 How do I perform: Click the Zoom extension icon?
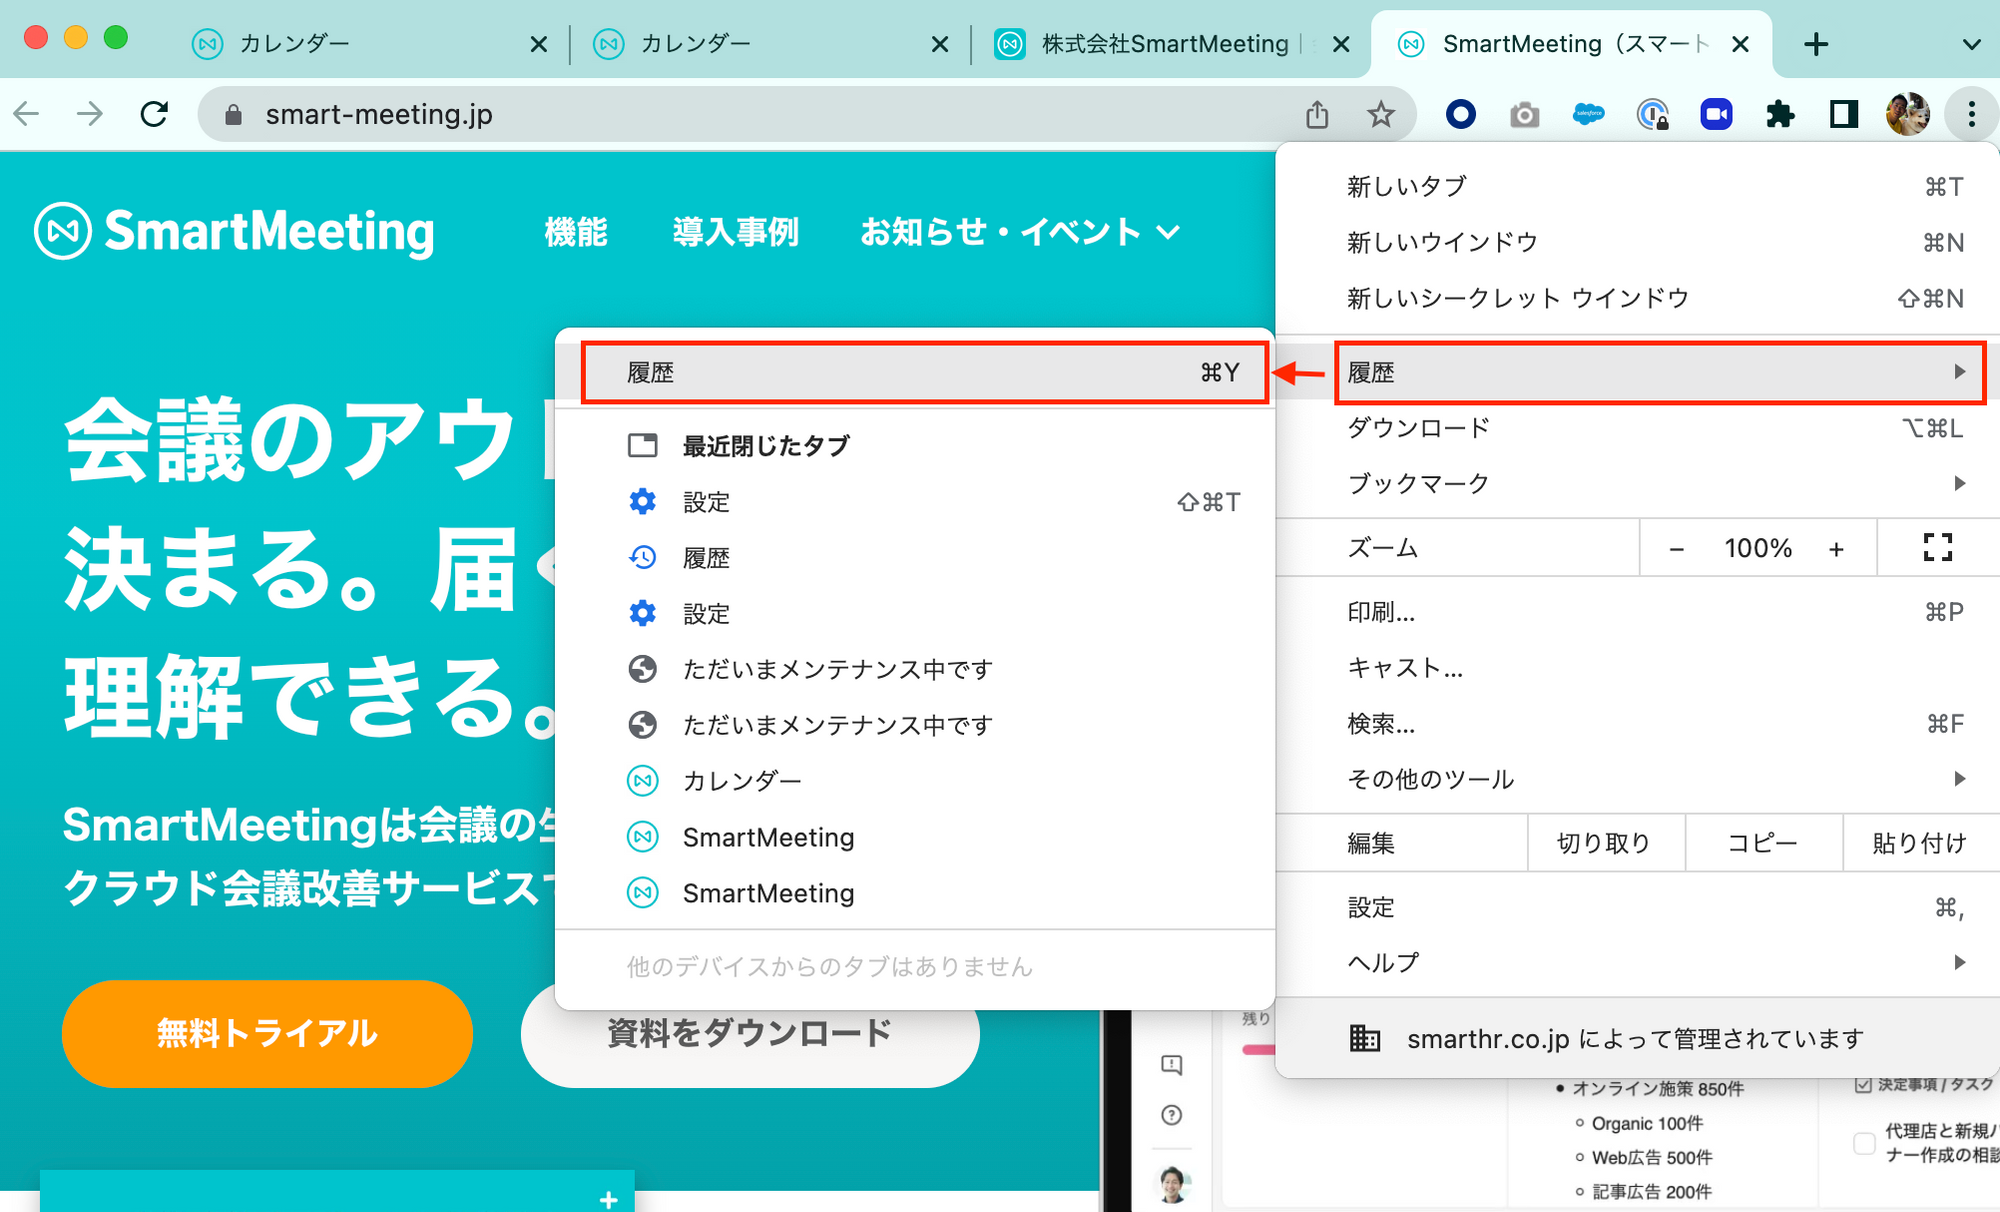tap(1716, 114)
